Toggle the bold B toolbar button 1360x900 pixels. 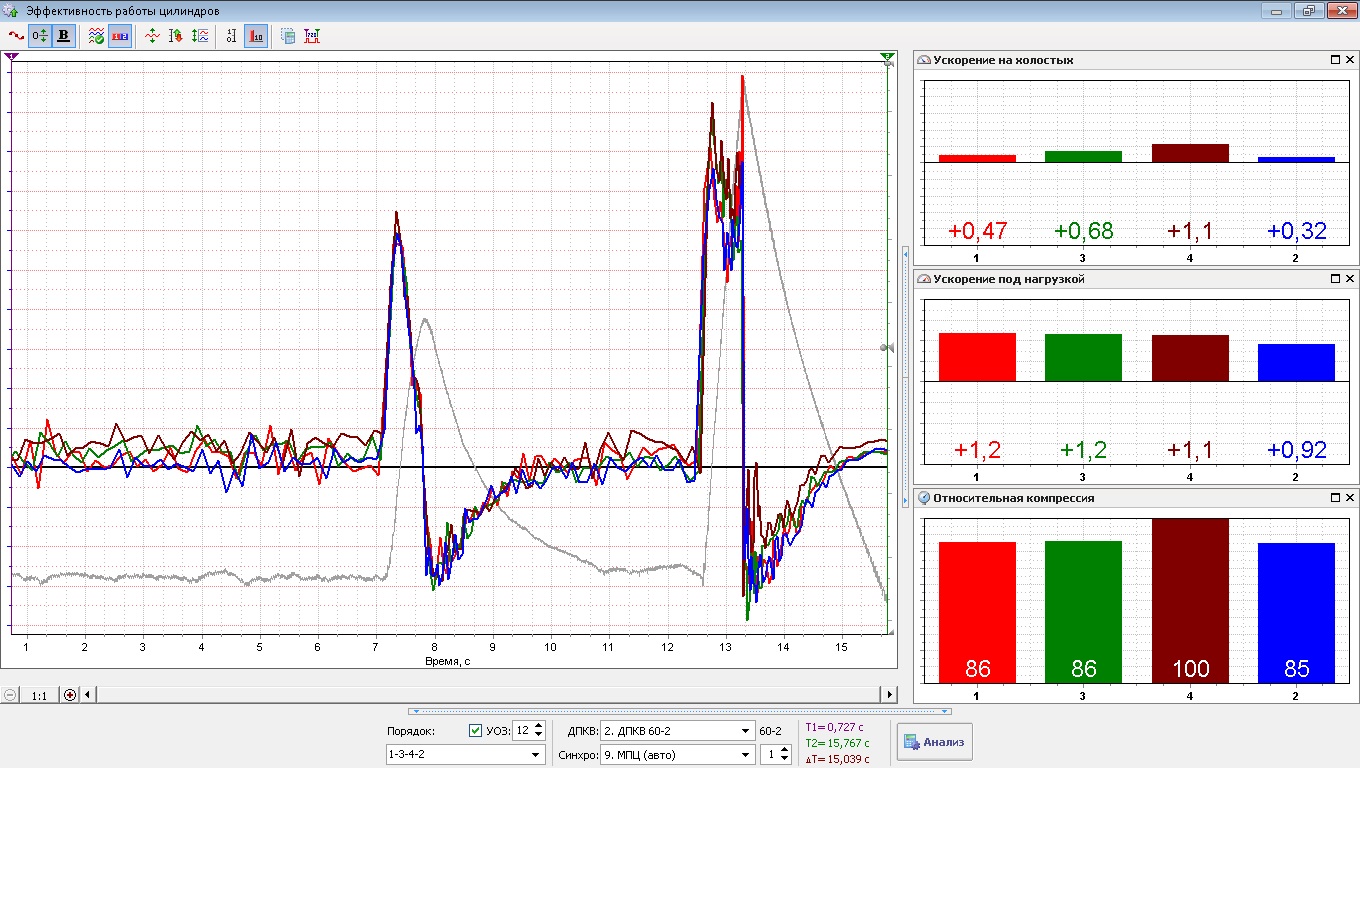tap(64, 36)
